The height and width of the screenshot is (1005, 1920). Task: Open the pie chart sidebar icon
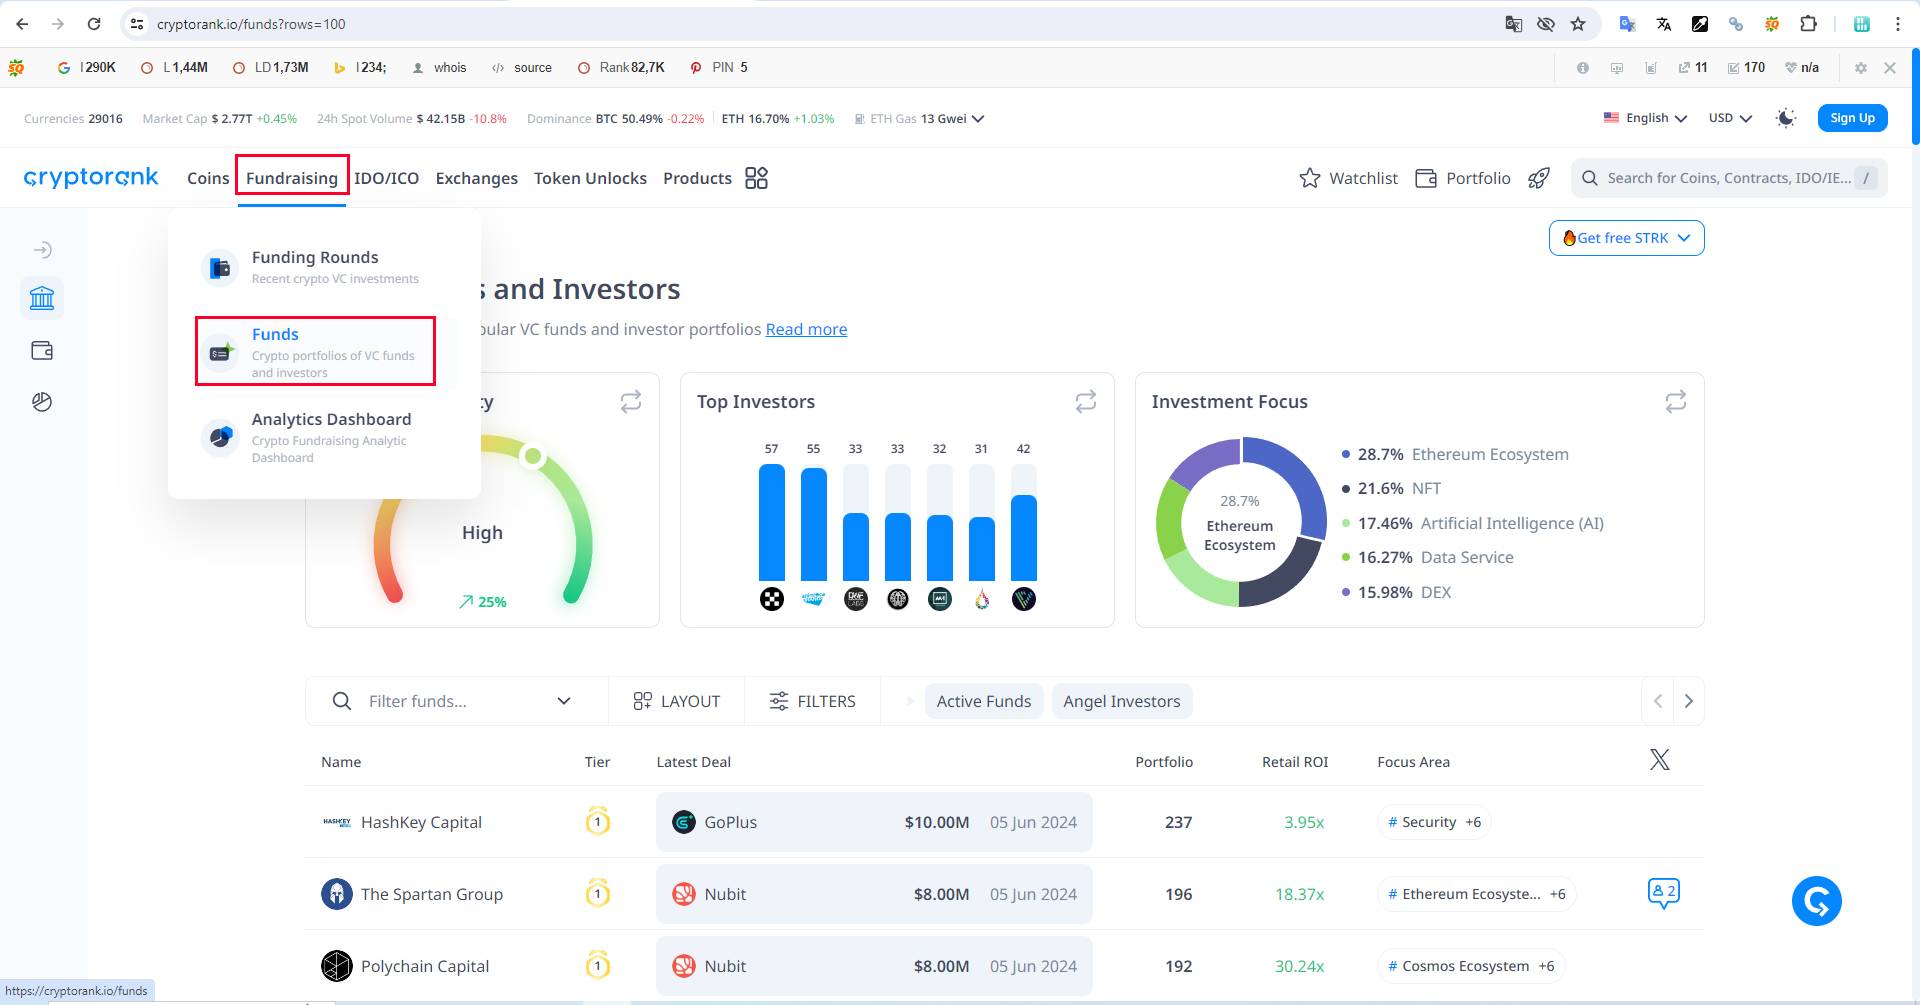click(42, 402)
